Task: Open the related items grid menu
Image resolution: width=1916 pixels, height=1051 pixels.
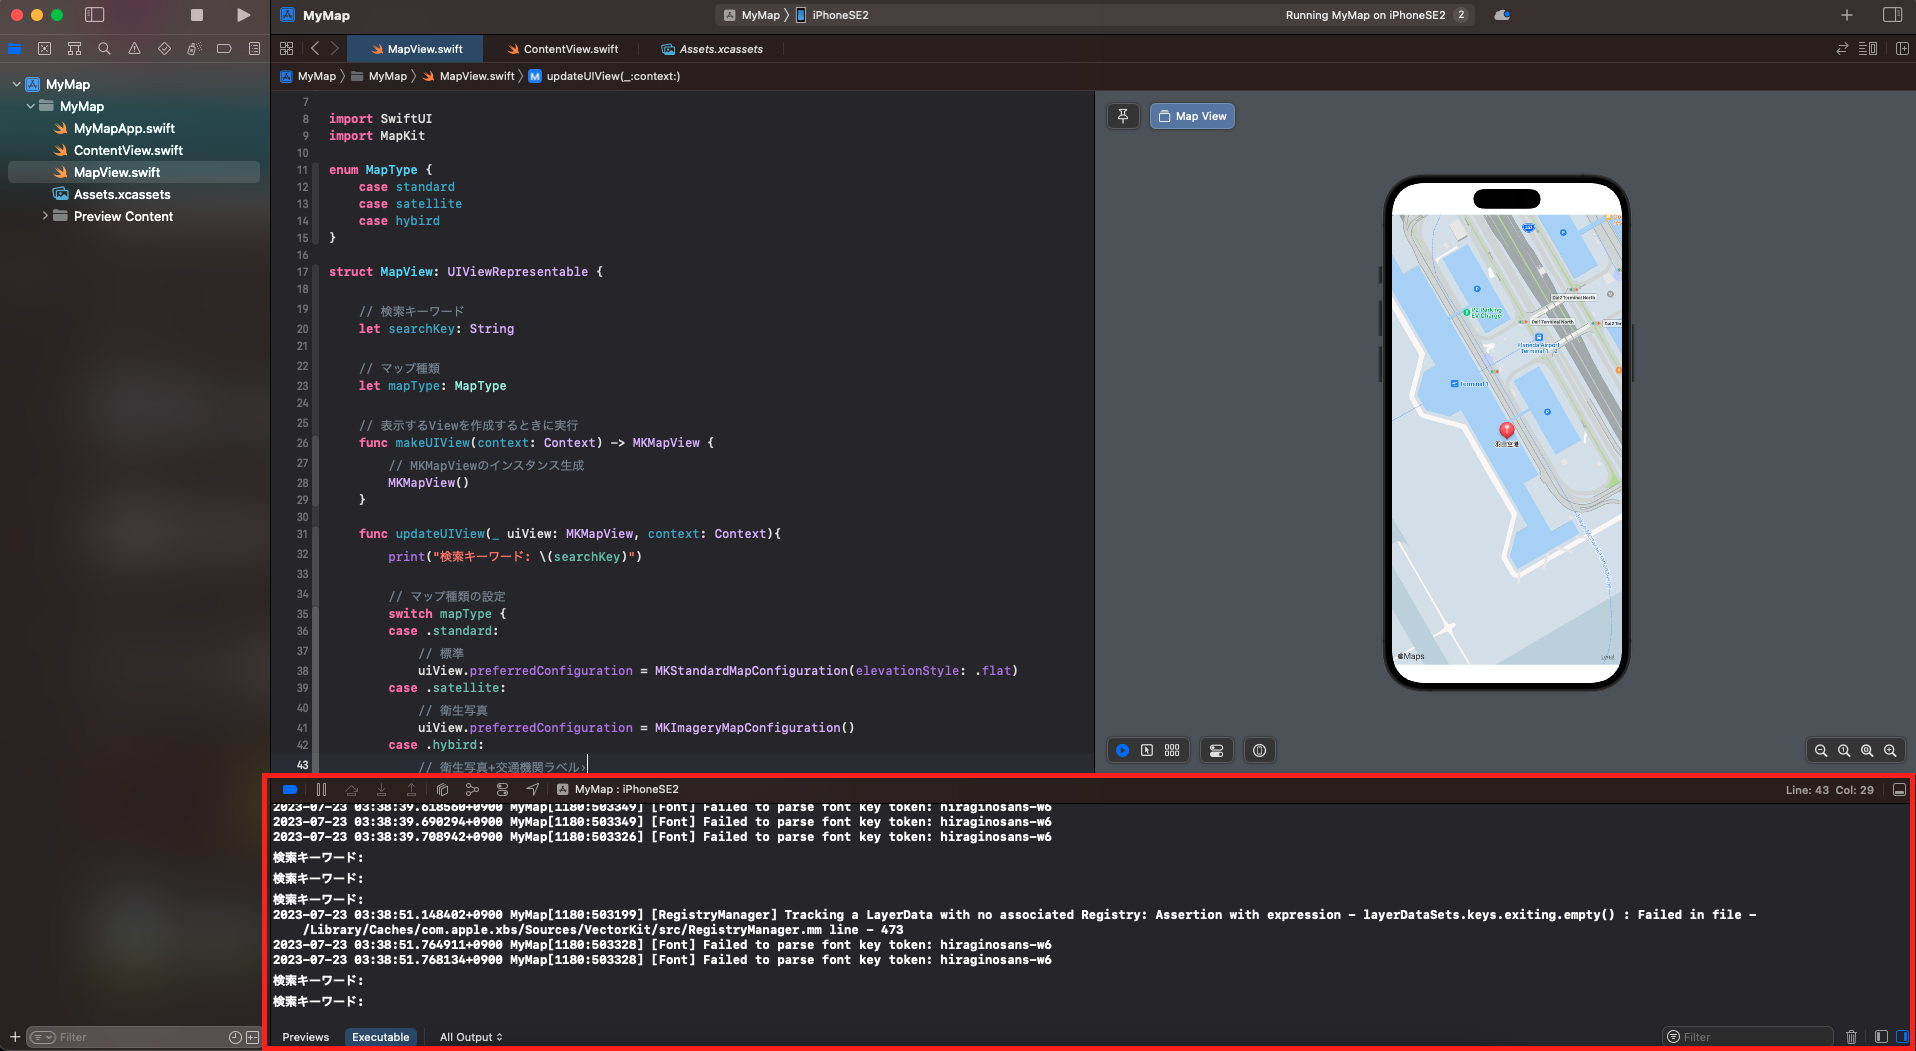Action: coord(287,48)
